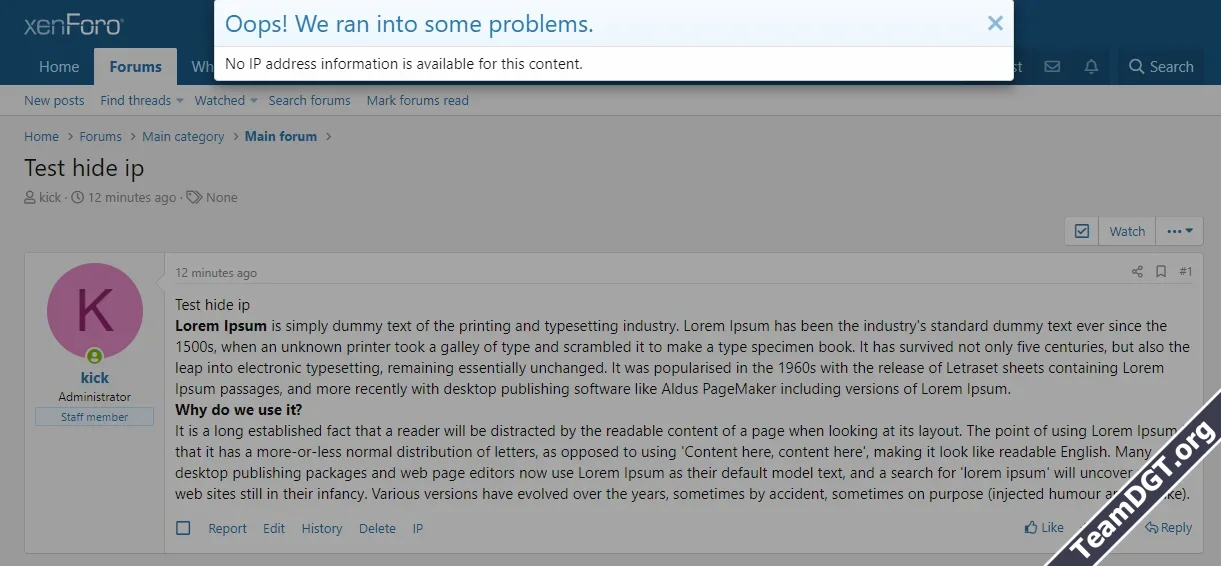
Task: Click the post's 12 minutes ago timestamp
Action: pos(216,273)
